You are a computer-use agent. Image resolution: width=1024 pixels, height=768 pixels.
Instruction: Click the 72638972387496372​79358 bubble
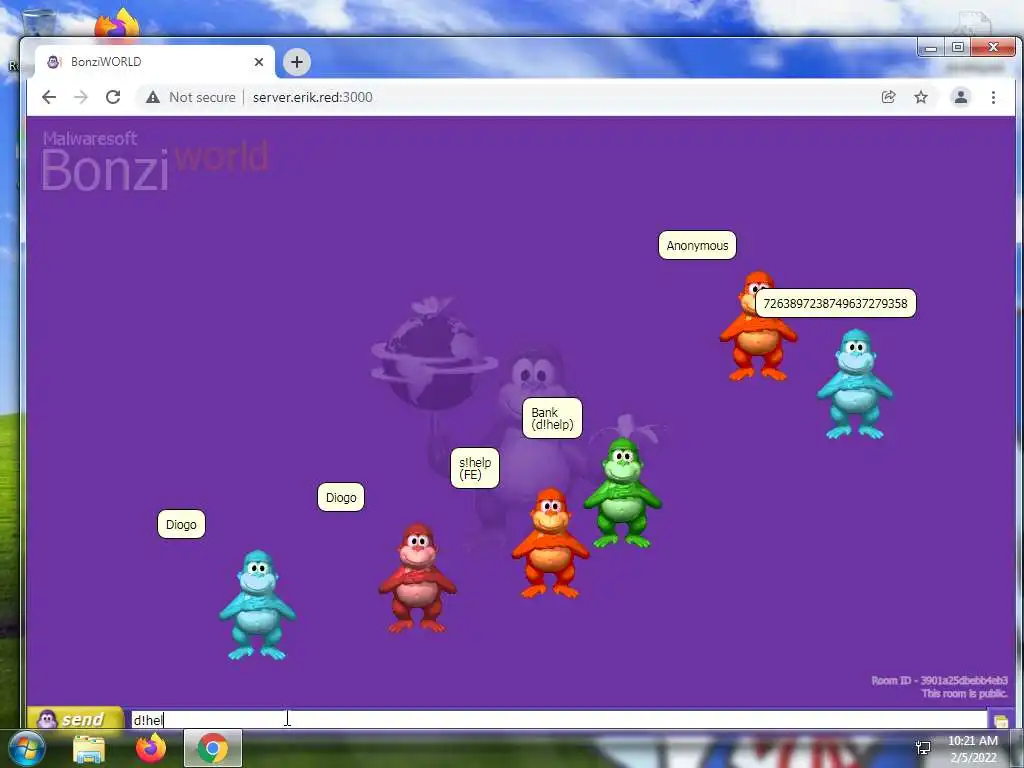pyautogui.click(x=835, y=303)
